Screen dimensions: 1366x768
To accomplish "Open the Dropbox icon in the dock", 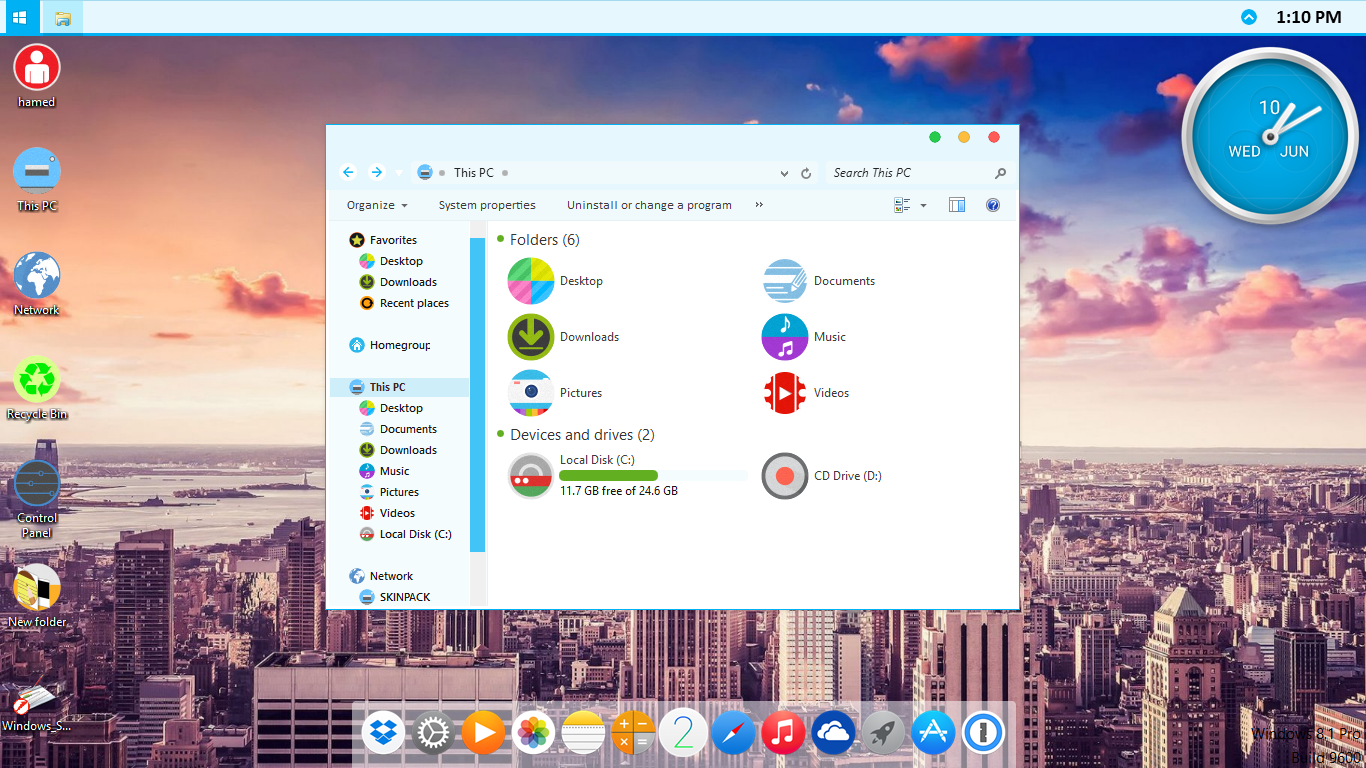I will 383,734.
